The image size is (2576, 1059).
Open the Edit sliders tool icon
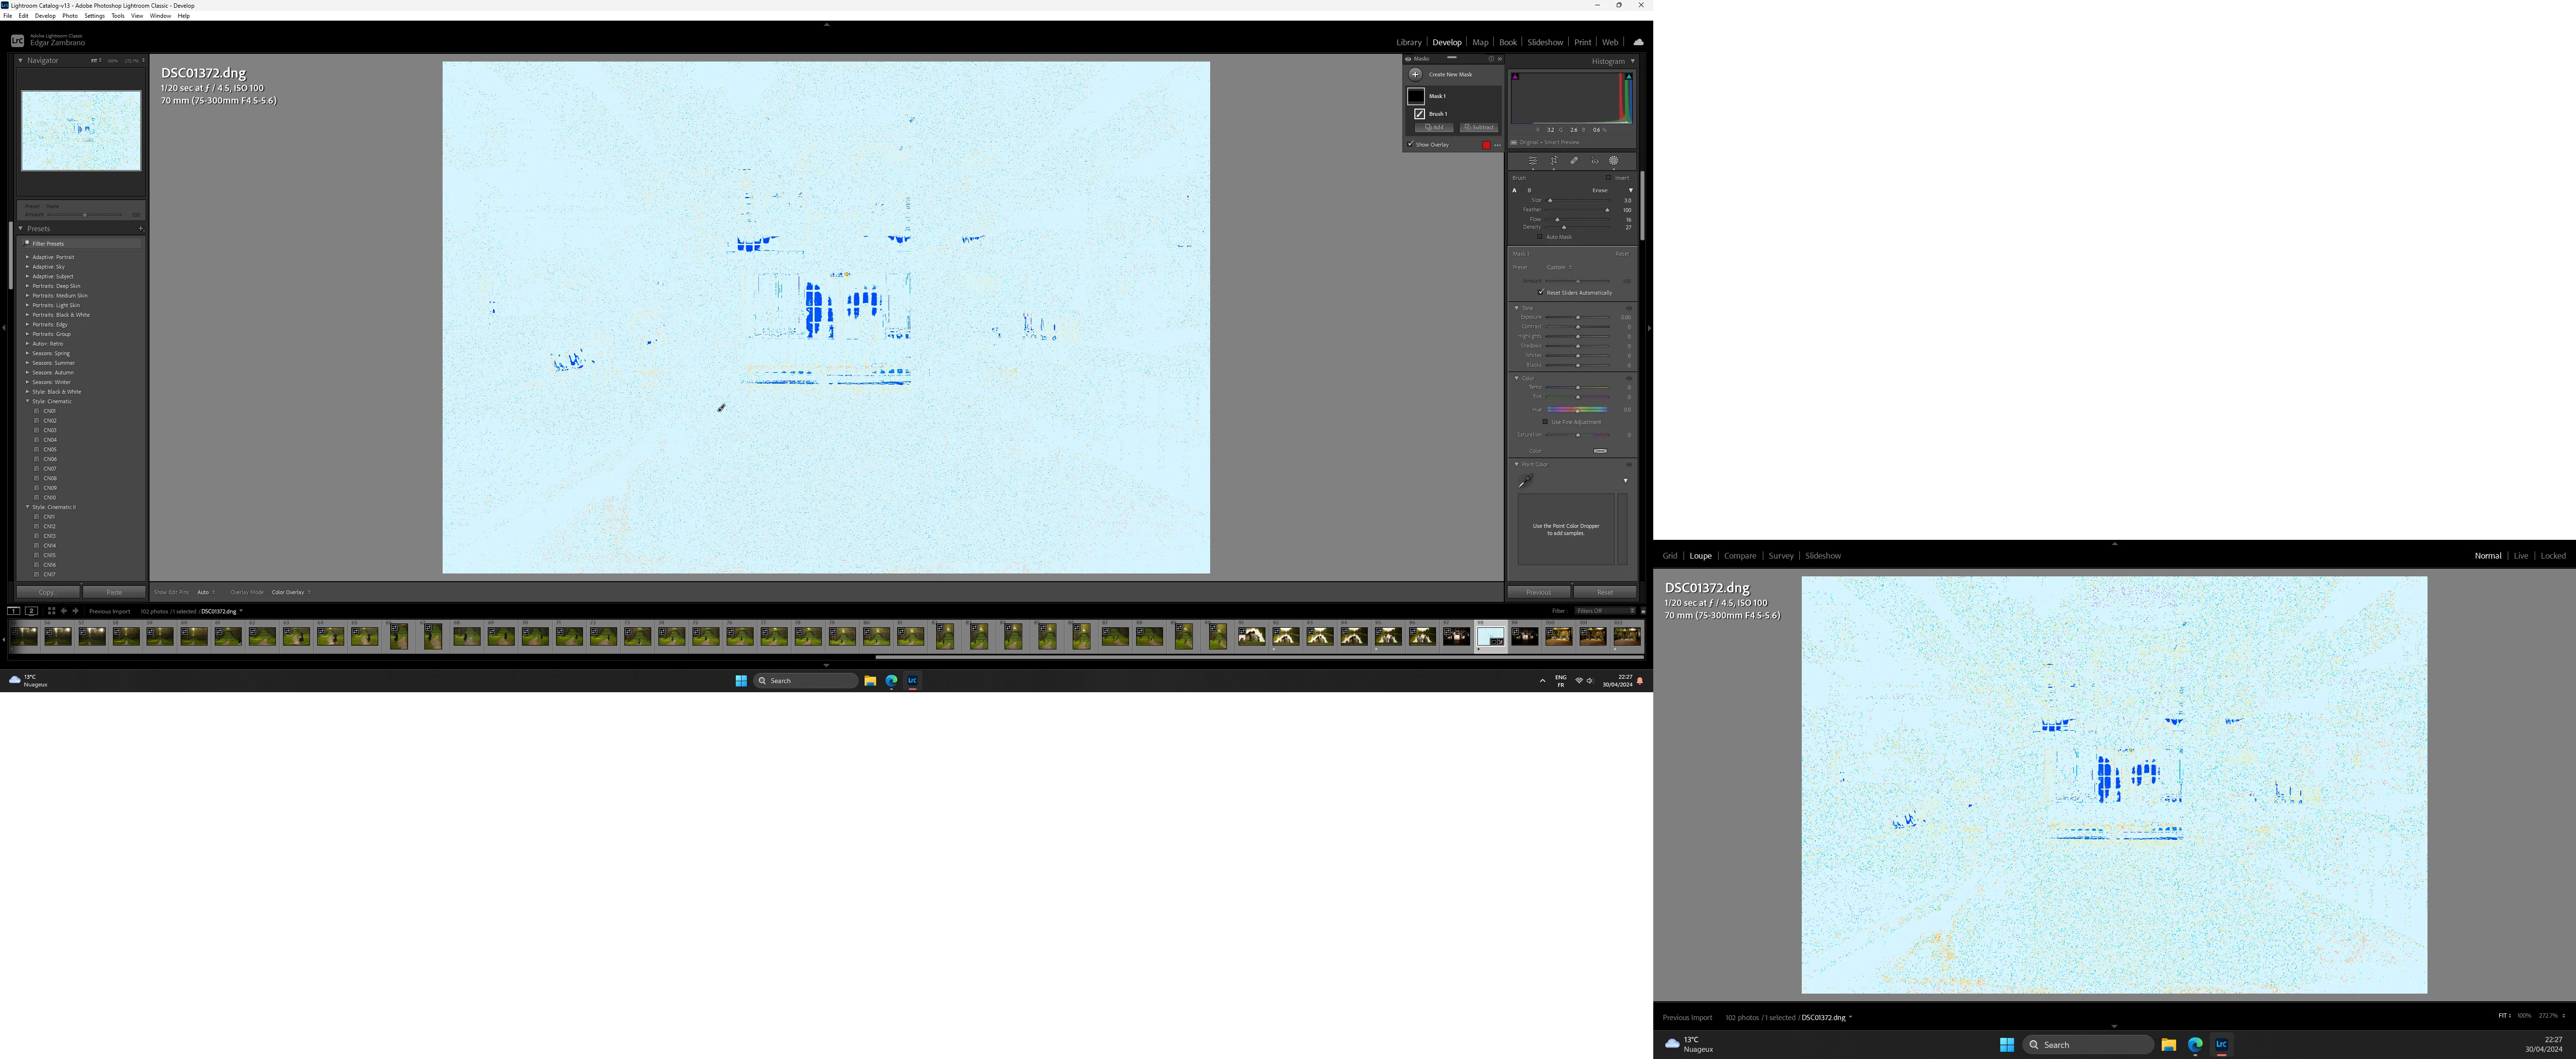(1532, 161)
